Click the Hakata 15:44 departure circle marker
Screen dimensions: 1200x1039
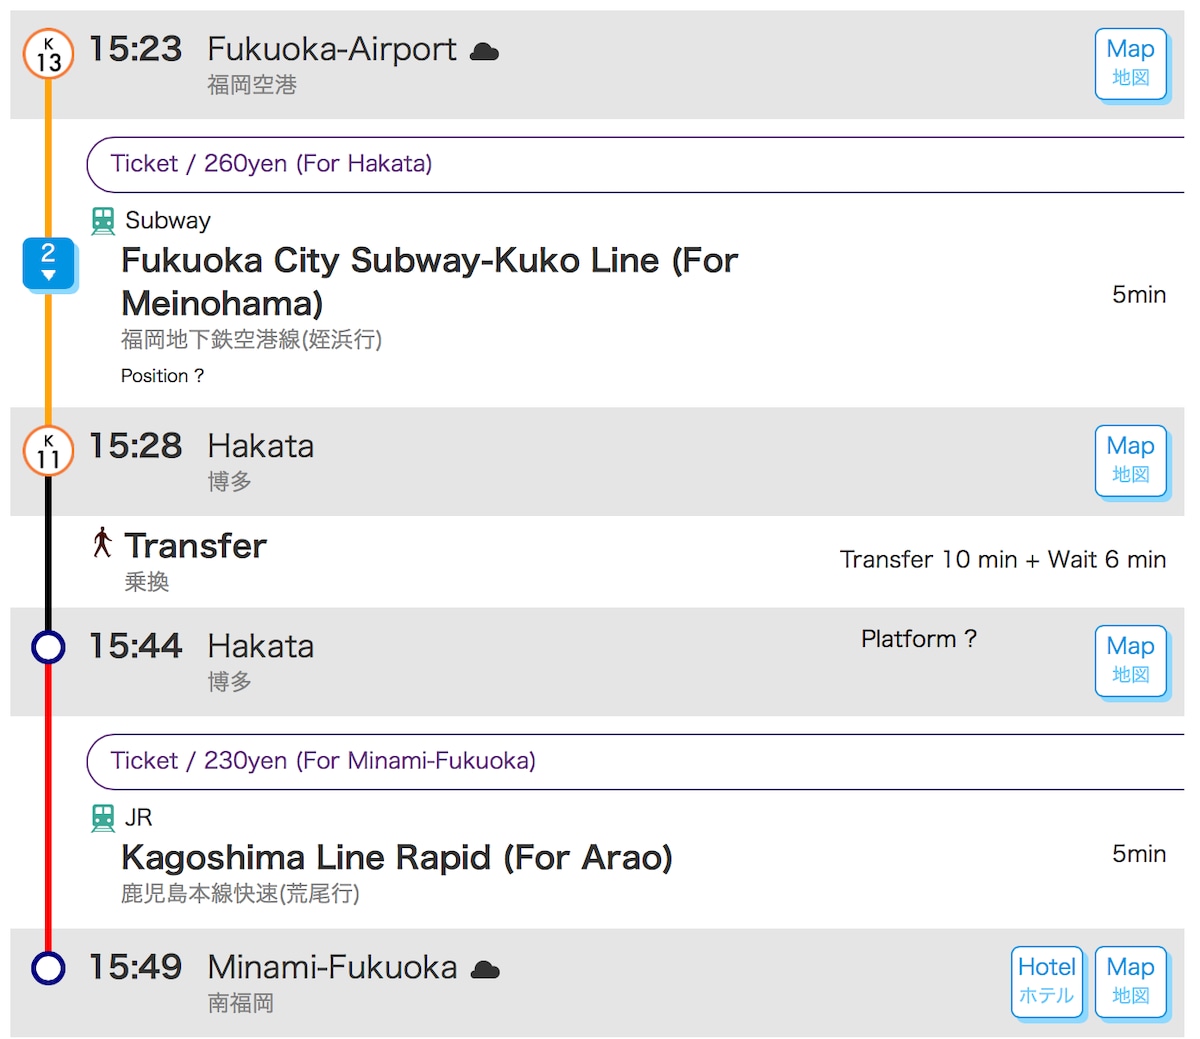click(48, 647)
